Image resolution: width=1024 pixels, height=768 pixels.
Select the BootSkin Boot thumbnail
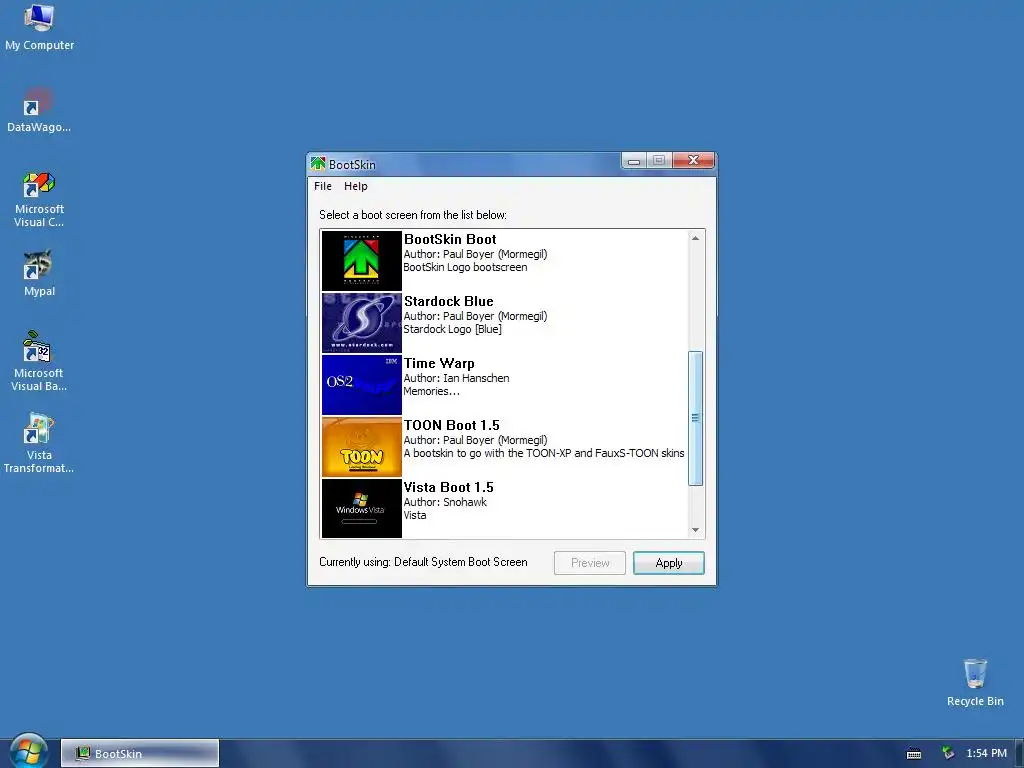pos(361,261)
